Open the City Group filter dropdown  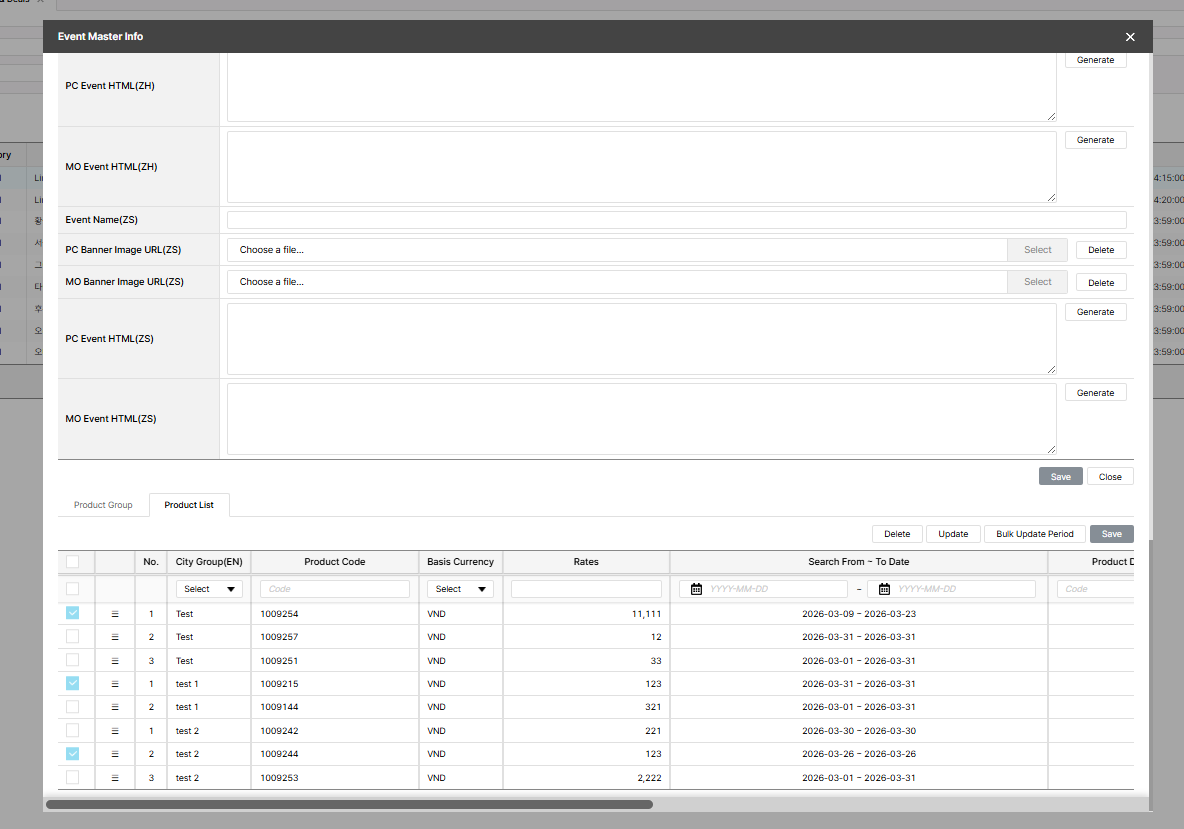[x=209, y=589]
